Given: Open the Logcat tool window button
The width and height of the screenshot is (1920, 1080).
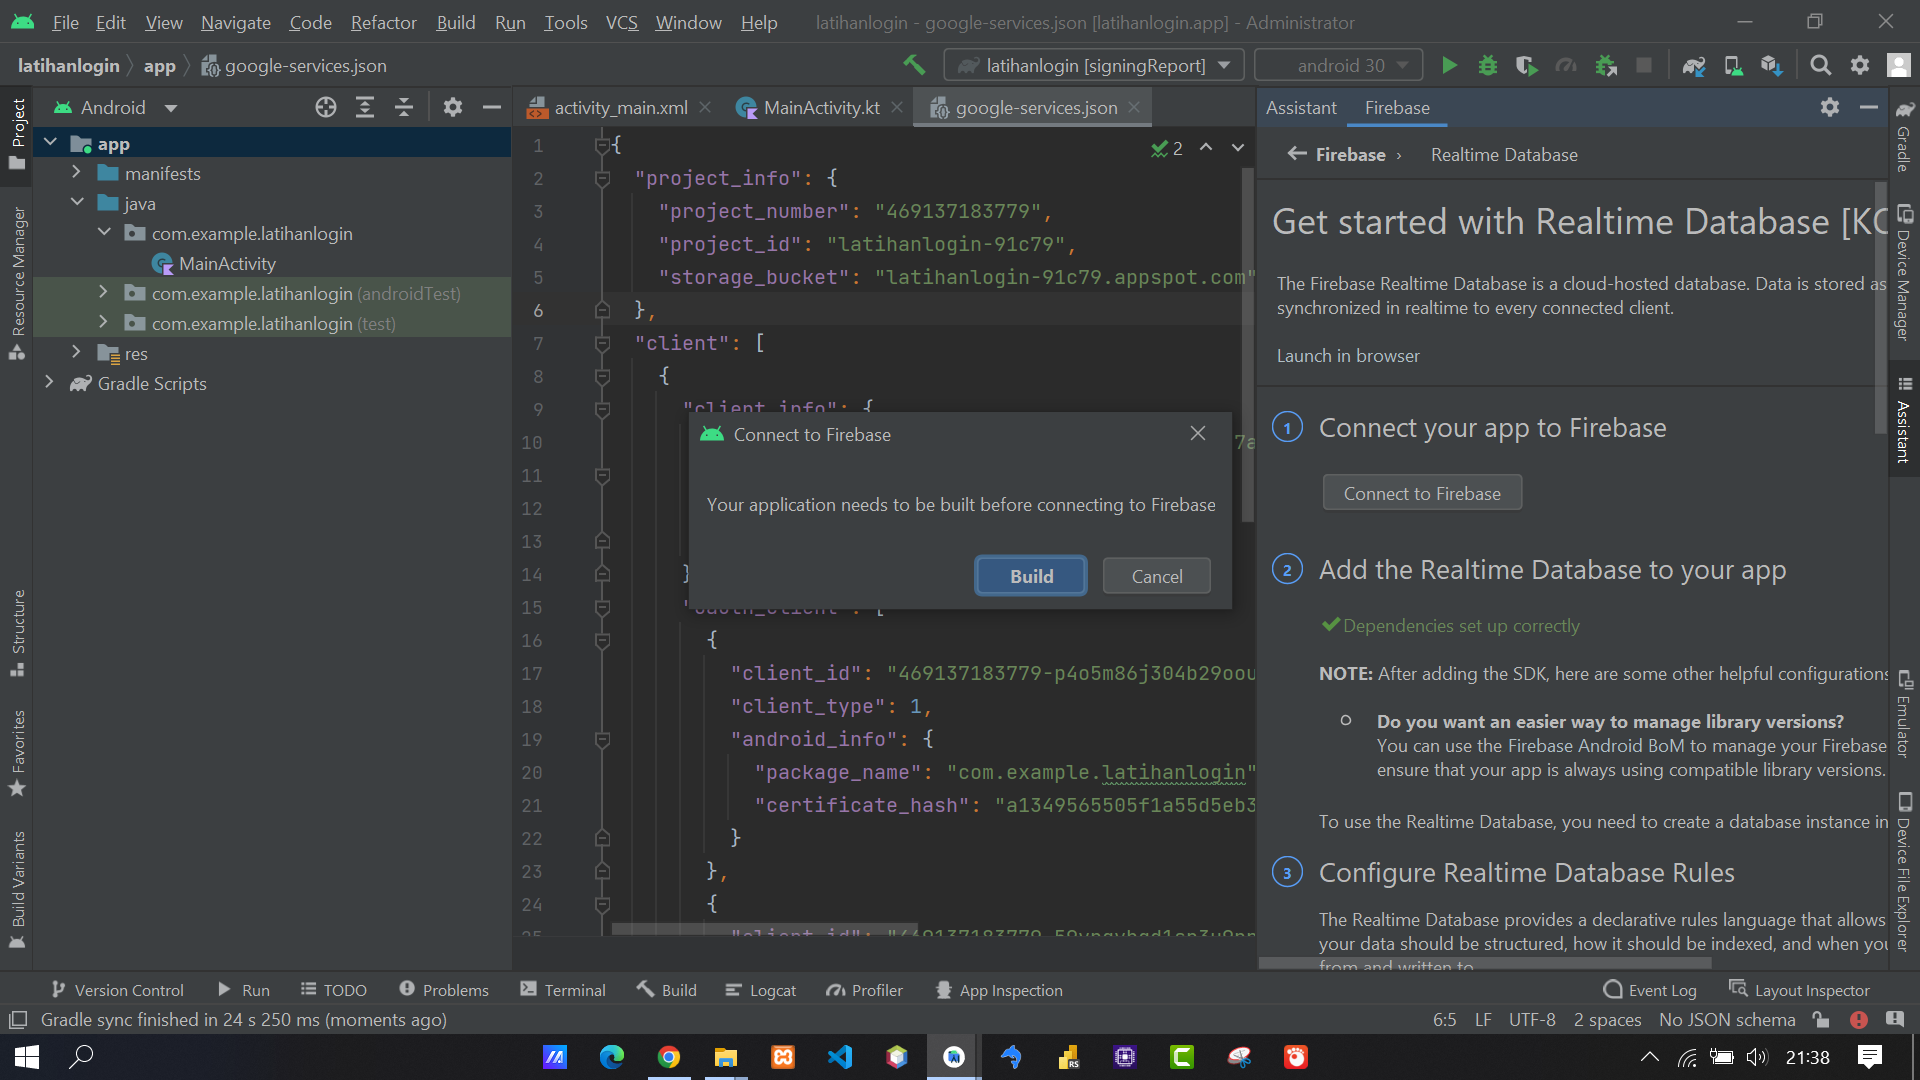Looking at the screenshot, I should 761,990.
